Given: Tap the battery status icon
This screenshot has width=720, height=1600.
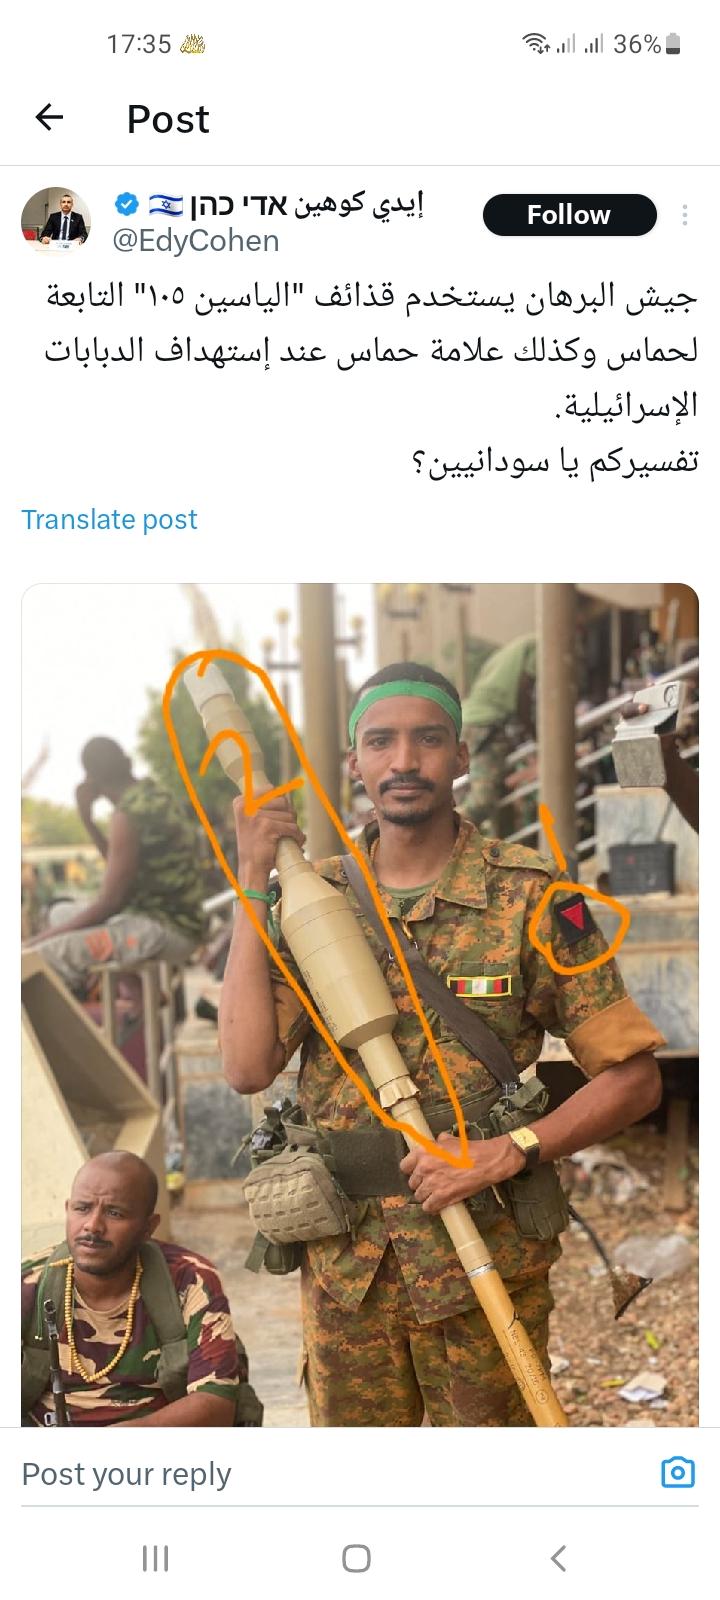Looking at the screenshot, I should tap(673, 44).
